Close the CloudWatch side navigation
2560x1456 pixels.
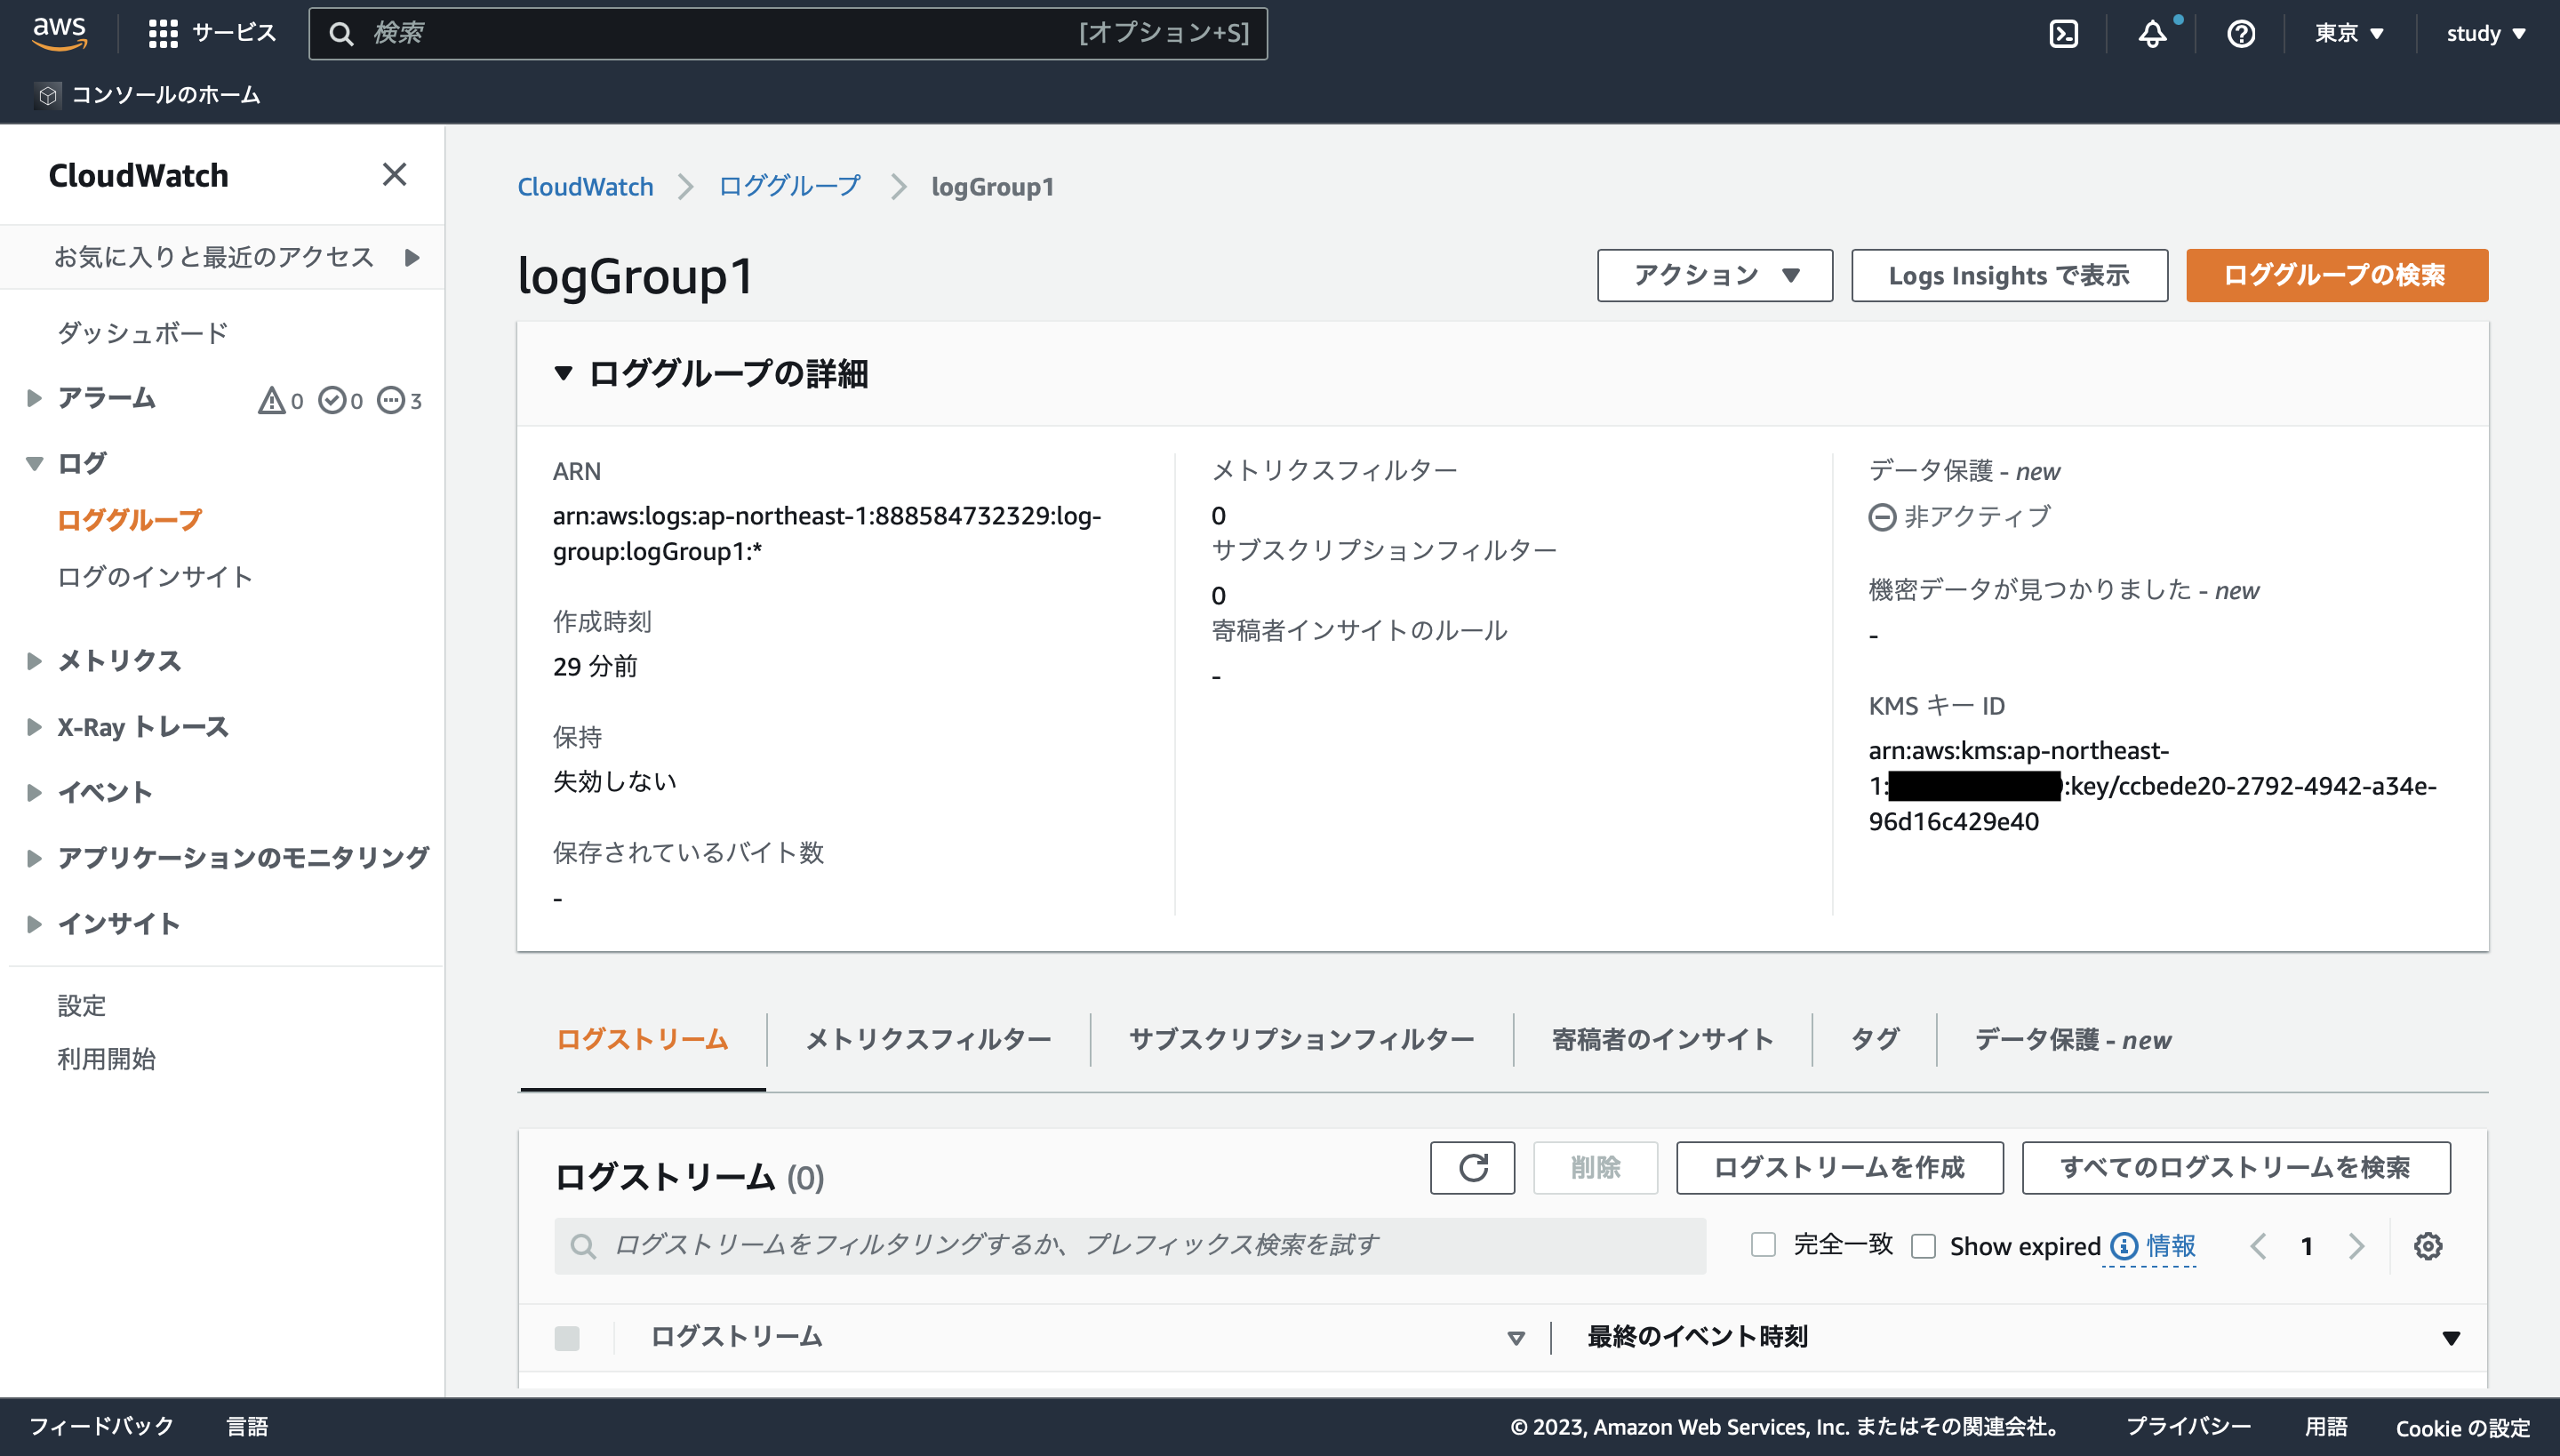[395, 175]
